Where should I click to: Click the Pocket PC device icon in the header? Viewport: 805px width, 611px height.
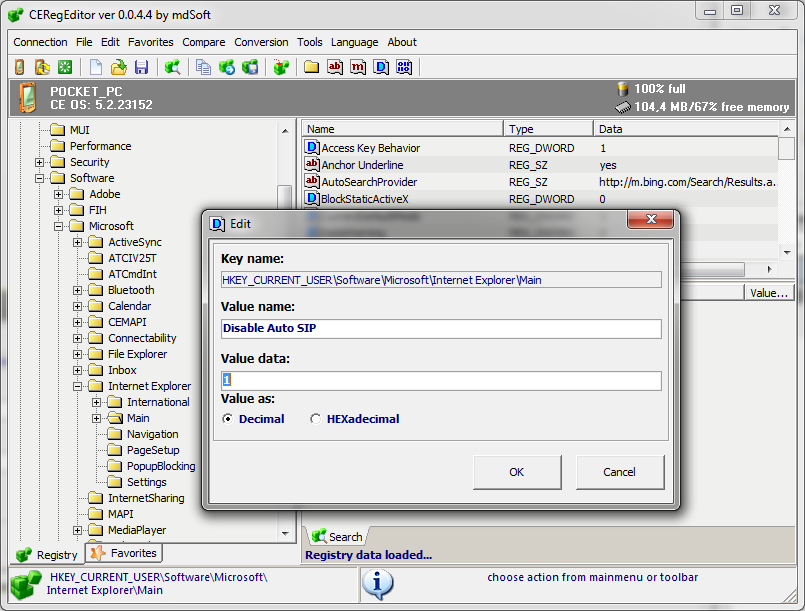click(x=28, y=97)
